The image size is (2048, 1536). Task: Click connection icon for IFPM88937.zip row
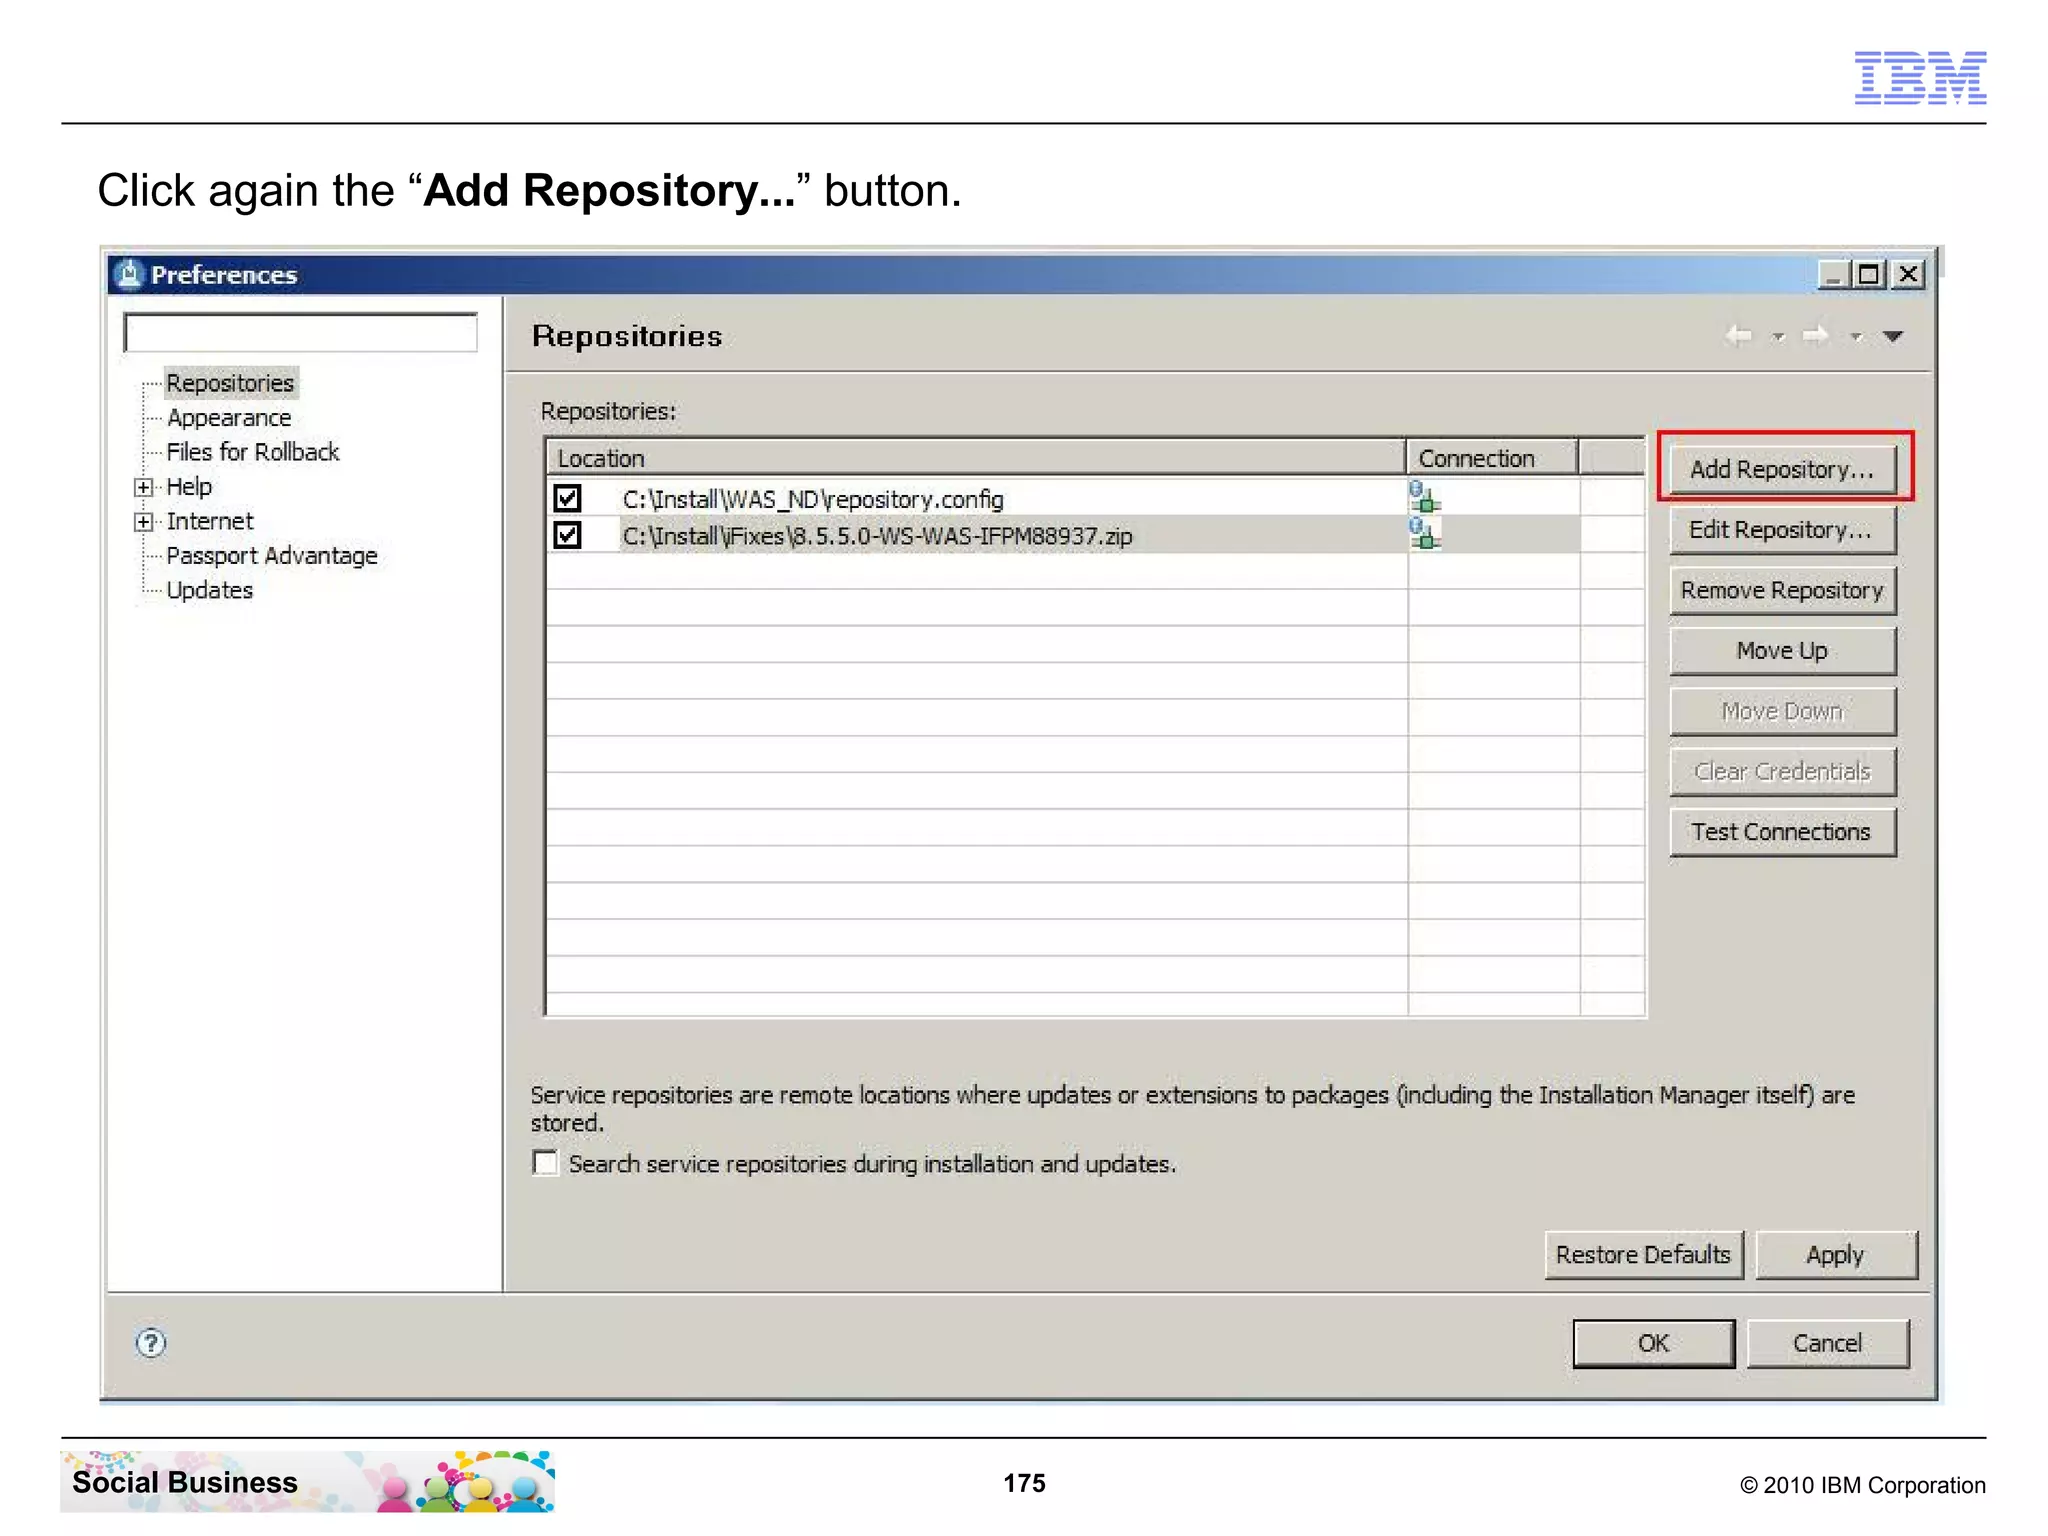point(1424,533)
